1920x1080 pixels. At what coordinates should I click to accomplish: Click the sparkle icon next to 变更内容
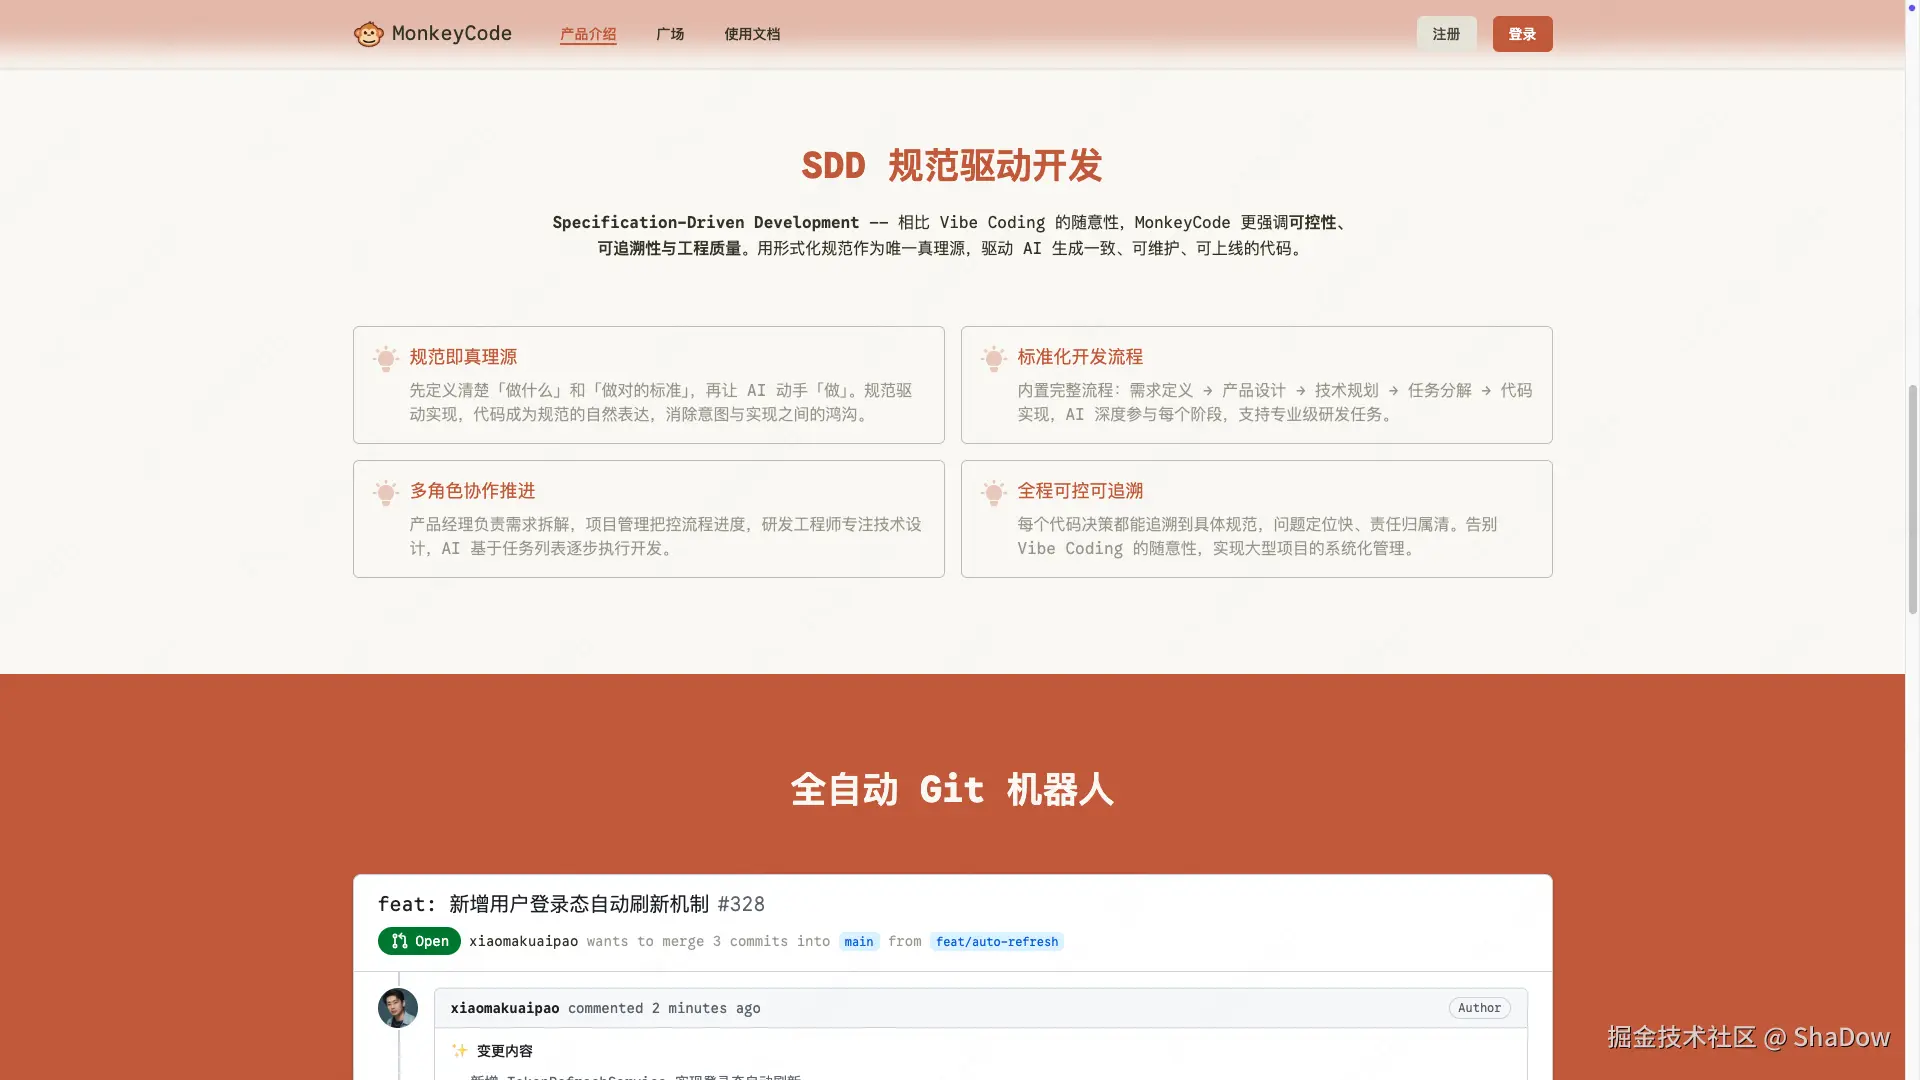[x=460, y=1051]
